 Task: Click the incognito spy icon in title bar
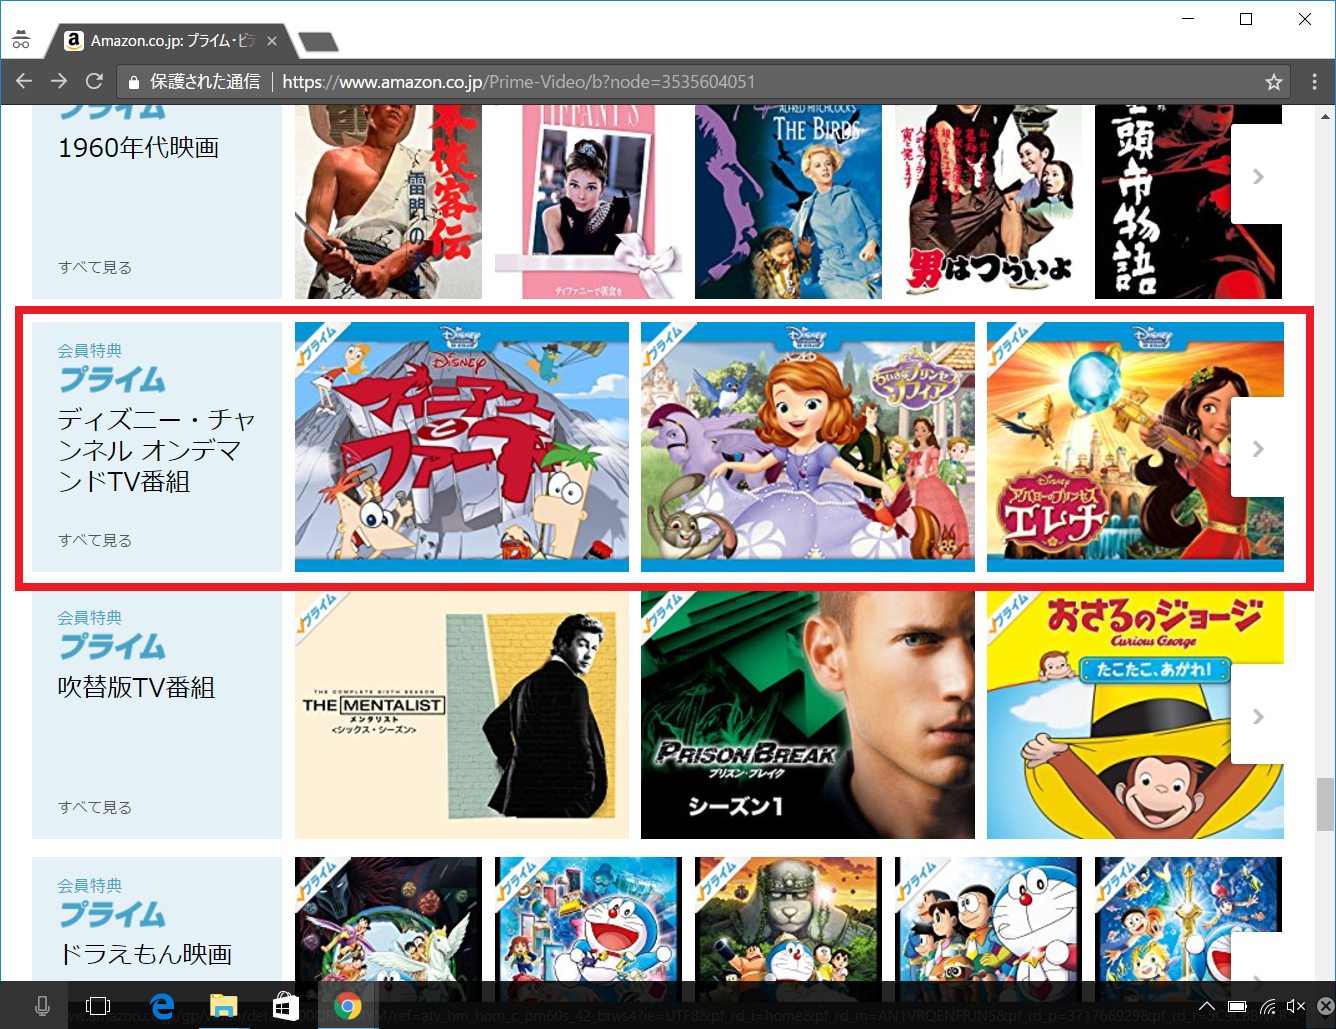(21, 40)
